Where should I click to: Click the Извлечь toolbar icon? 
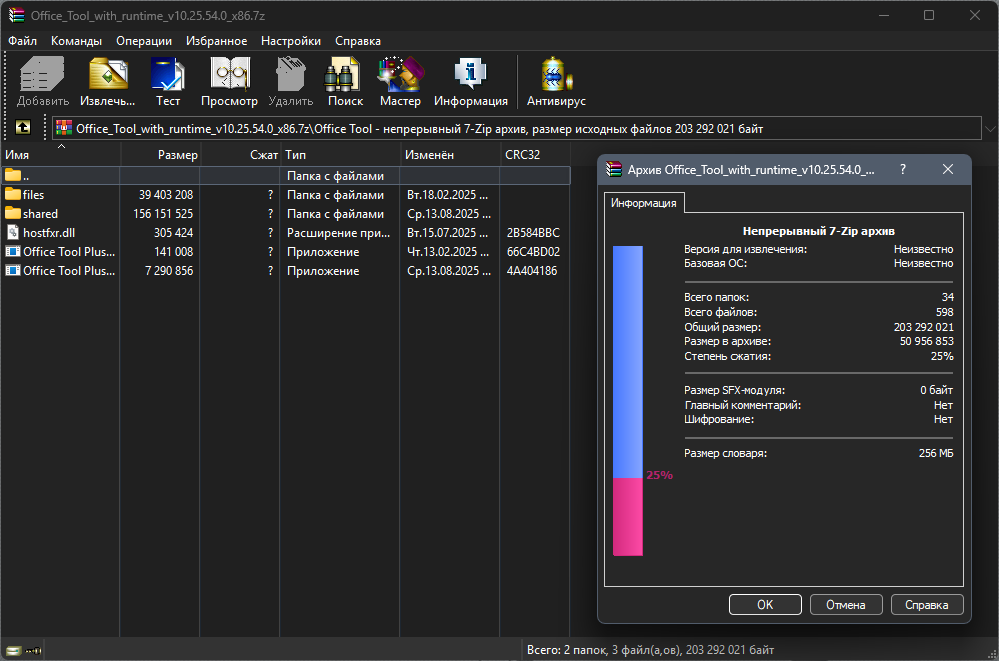click(x=108, y=74)
